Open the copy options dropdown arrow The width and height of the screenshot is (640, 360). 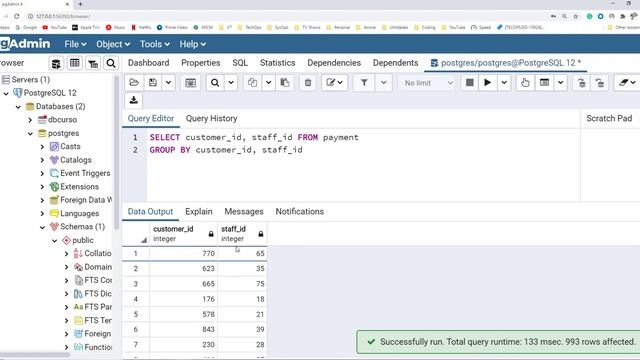pos(268,83)
